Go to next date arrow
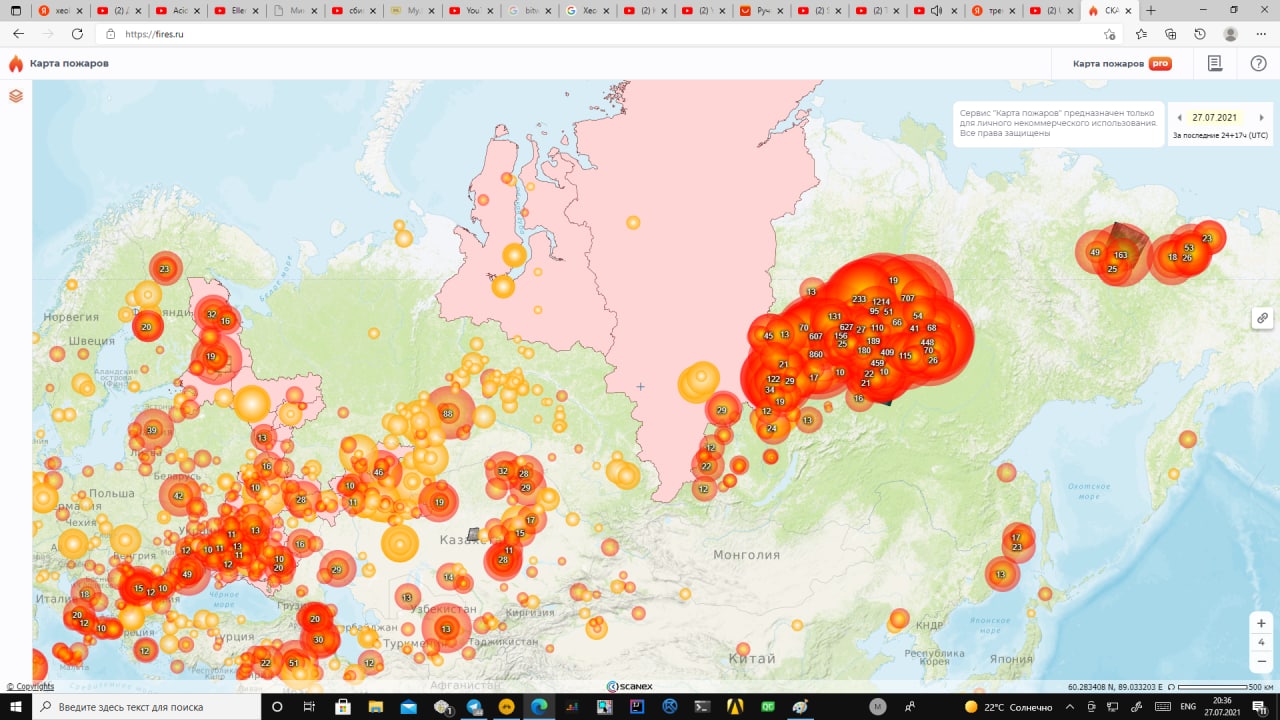The width and height of the screenshot is (1280, 720). (x=1261, y=118)
